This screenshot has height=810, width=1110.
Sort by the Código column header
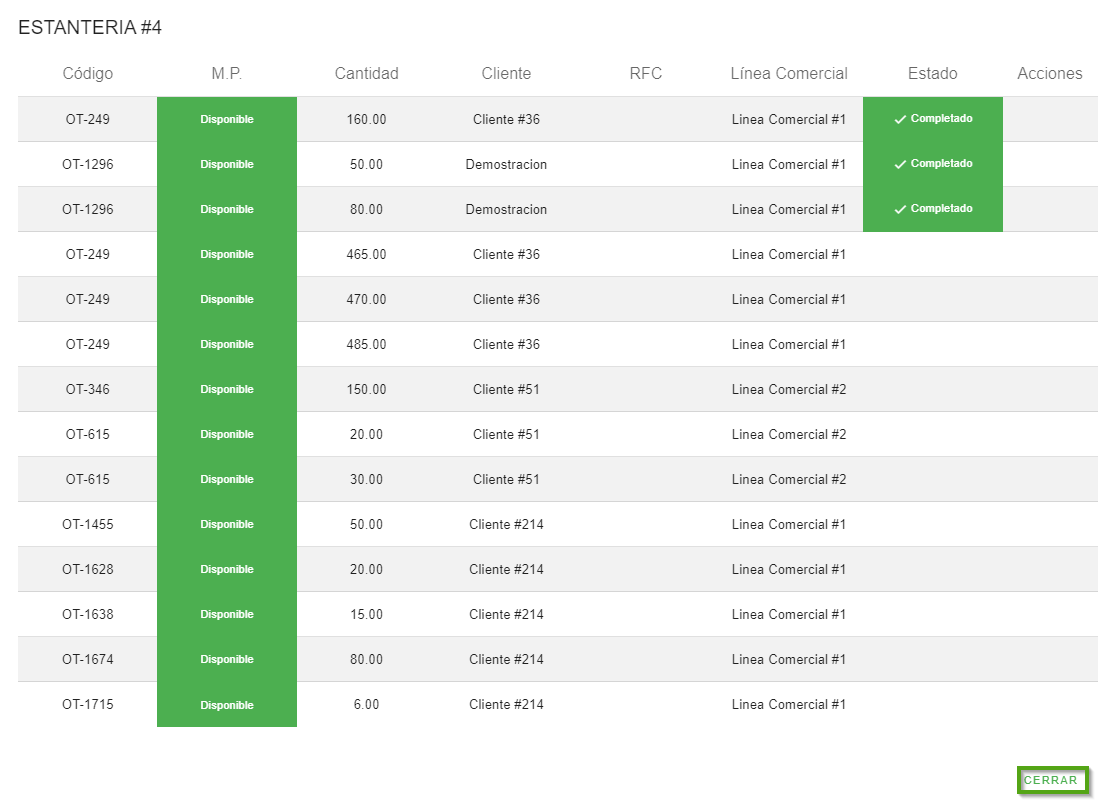pos(88,73)
